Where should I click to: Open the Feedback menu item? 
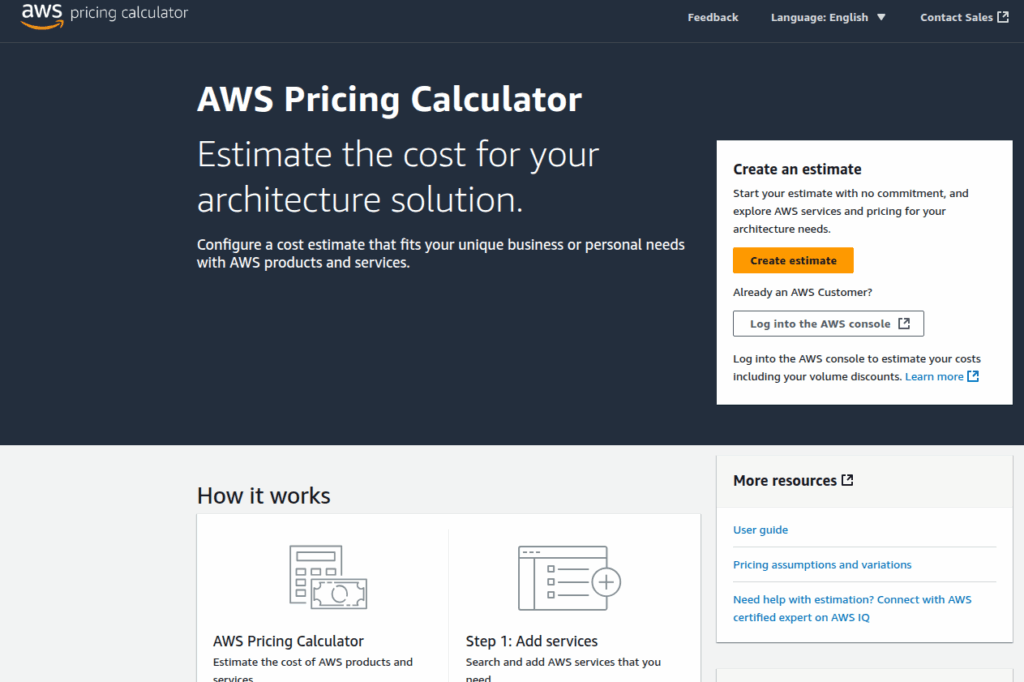[712, 17]
